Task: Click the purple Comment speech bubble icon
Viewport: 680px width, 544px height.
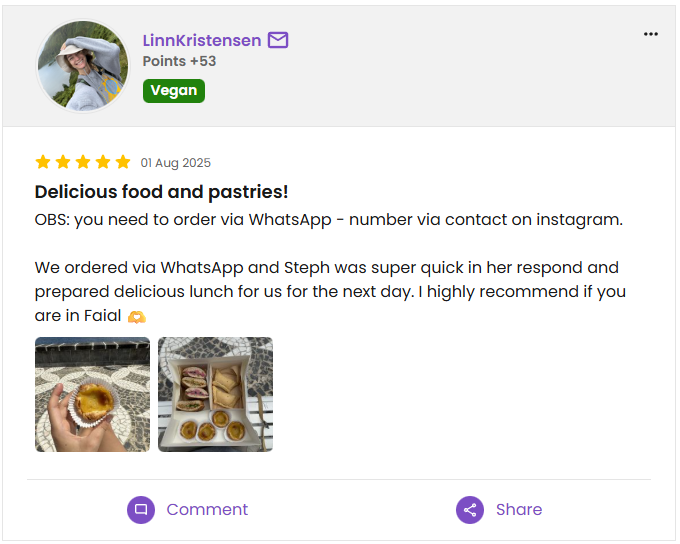Action: click(141, 509)
